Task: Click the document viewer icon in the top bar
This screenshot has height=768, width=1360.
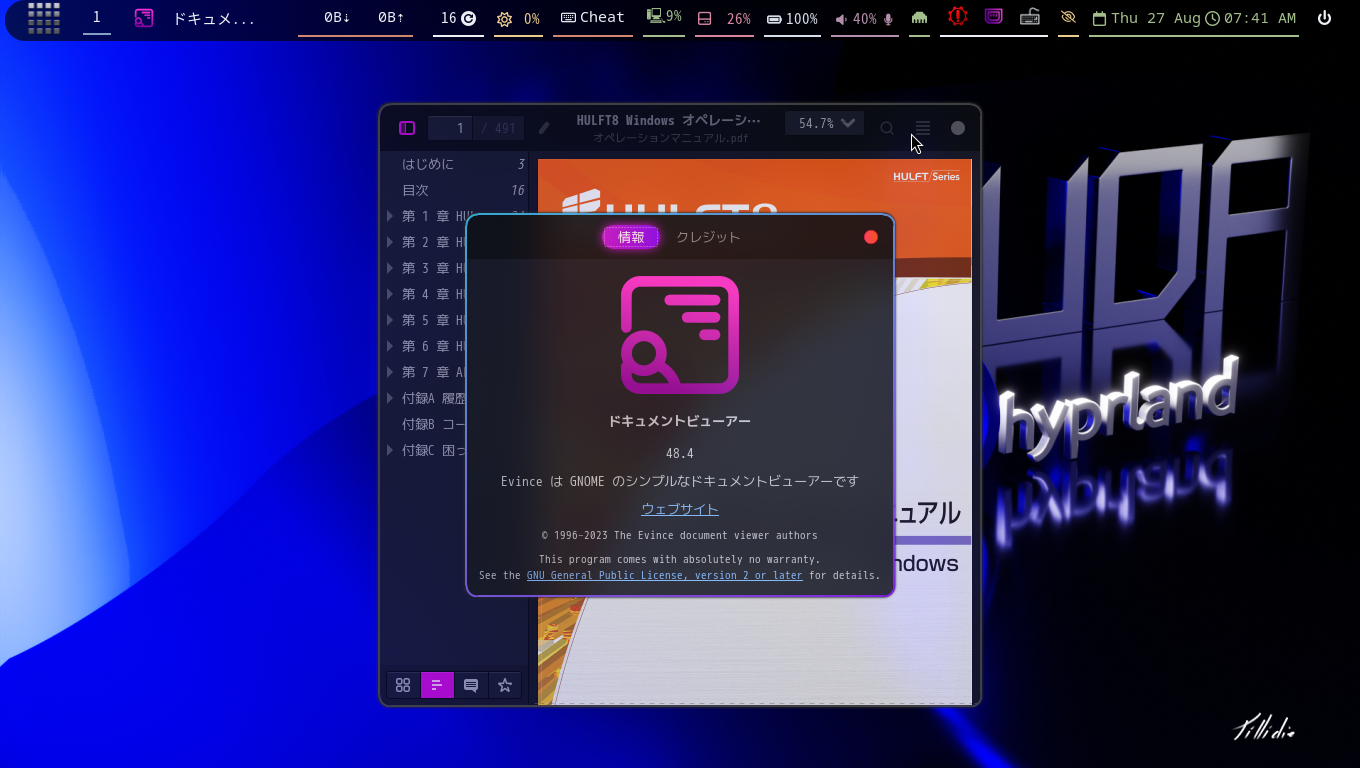Action: tap(144, 18)
